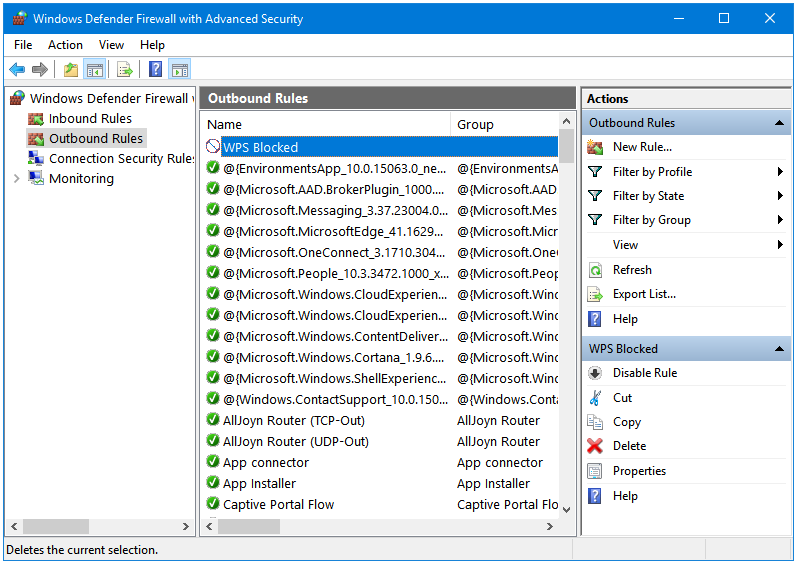Select the Captive Portal Flow rule
The height and width of the screenshot is (564, 797).
pyautogui.click(x=381, y=505)
